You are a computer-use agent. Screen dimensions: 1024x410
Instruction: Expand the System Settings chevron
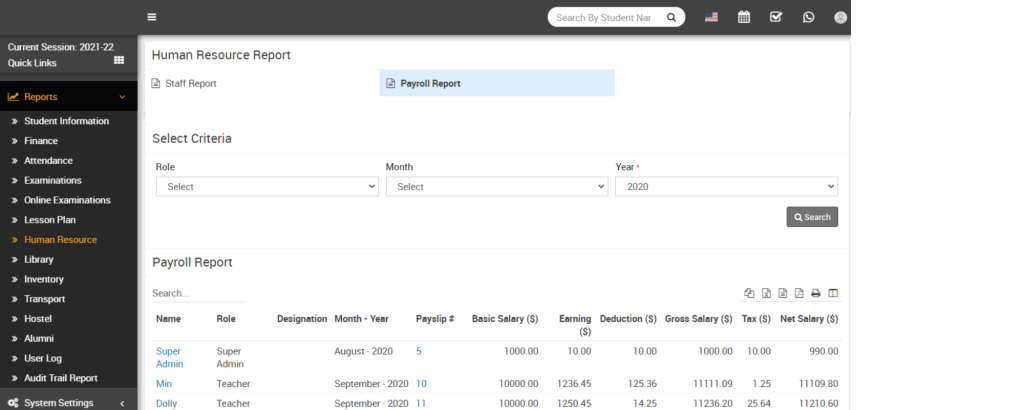tap(122, 403)
